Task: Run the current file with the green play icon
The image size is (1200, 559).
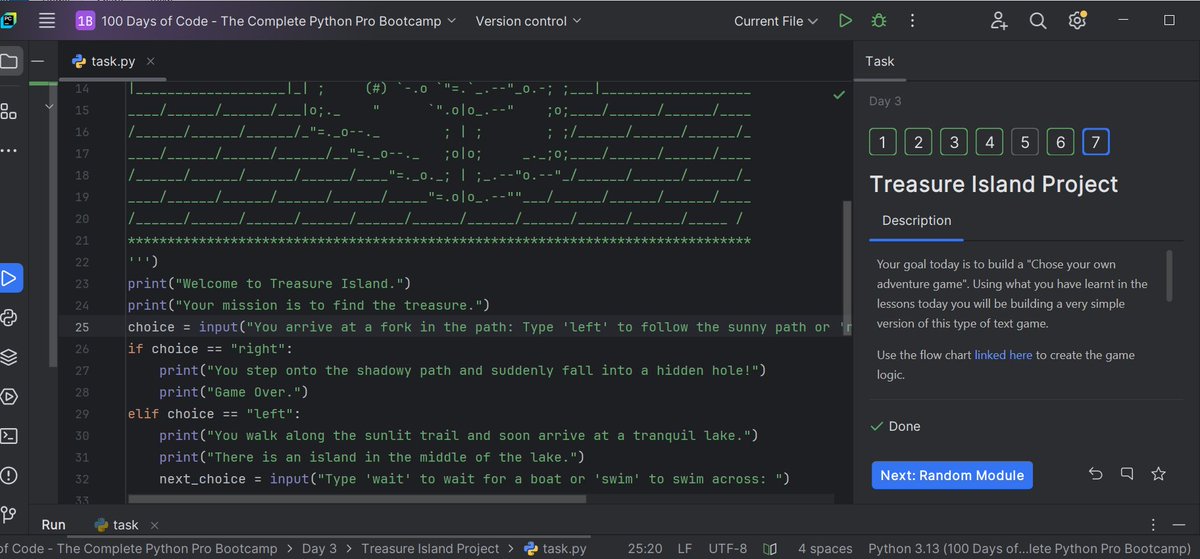Action: pyautogui.click(x=846, y=20)
